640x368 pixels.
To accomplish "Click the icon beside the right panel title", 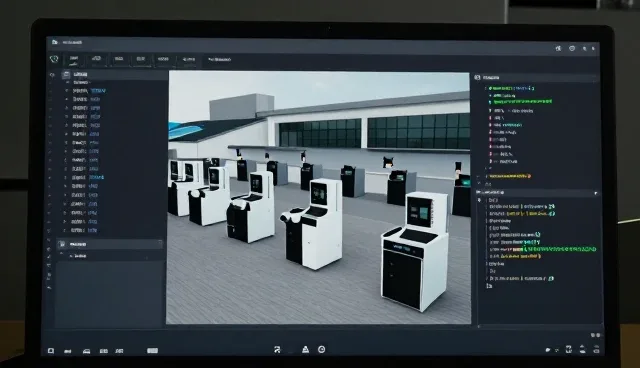I will [x=477, y=78].
